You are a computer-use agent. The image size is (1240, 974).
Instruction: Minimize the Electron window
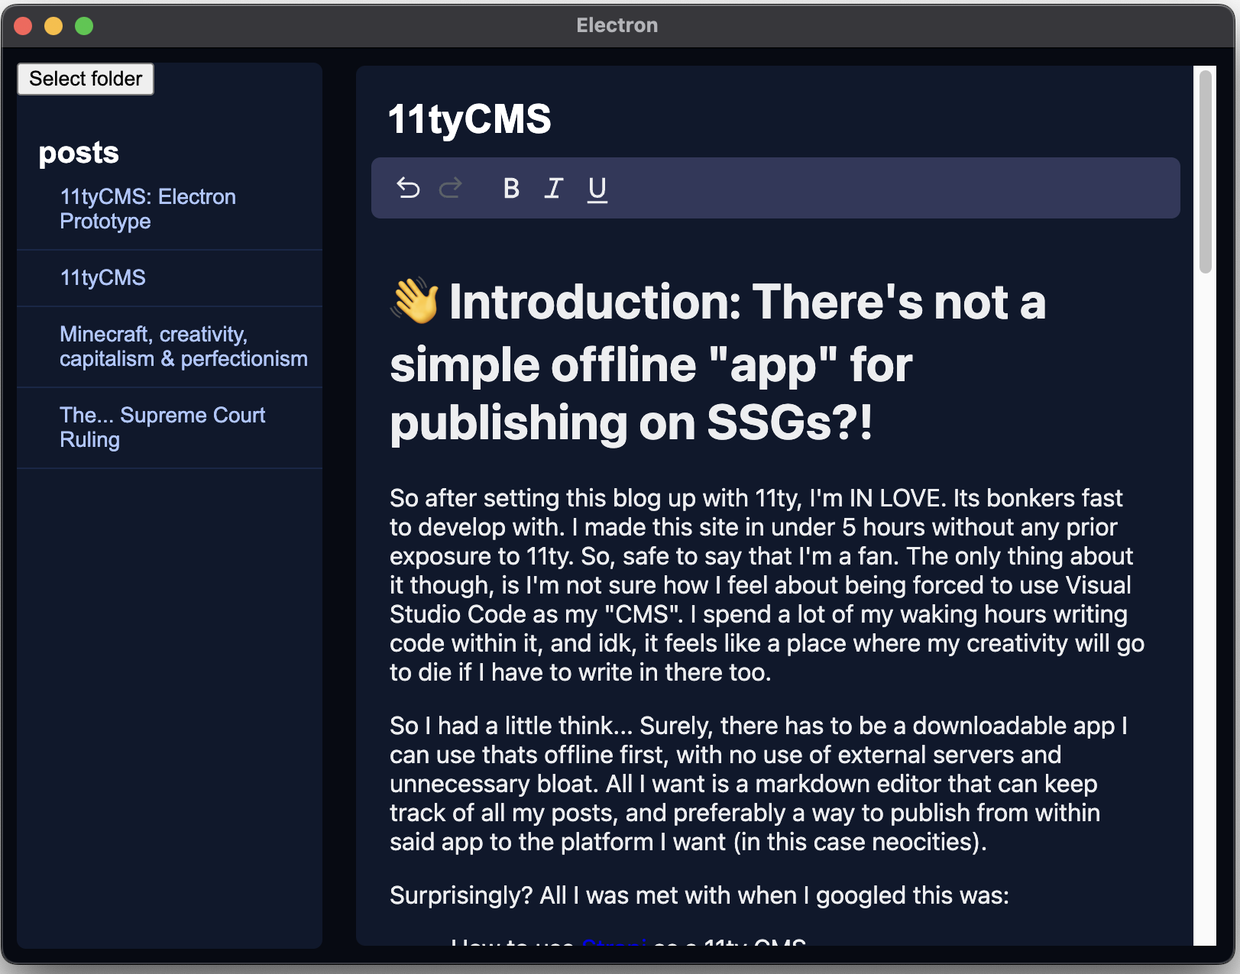(x=54, y=26)
